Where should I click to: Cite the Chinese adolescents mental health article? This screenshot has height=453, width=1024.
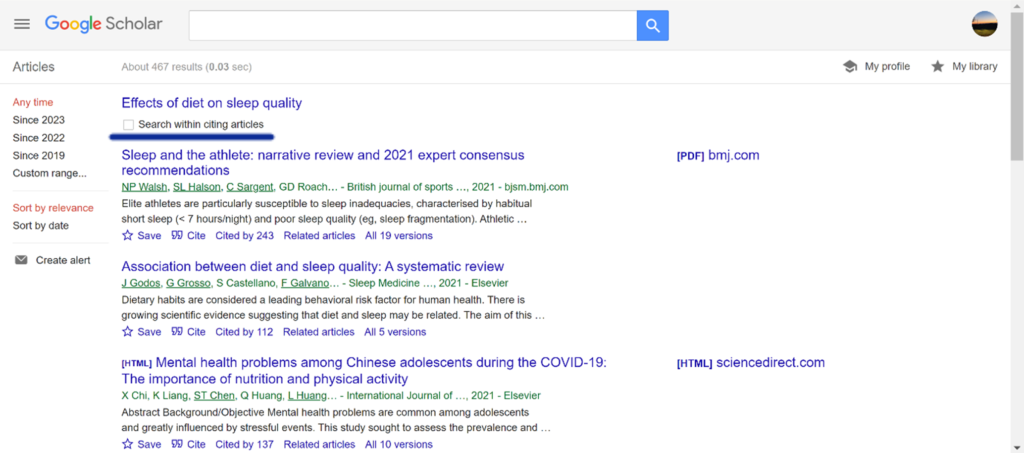click(188, 445)
